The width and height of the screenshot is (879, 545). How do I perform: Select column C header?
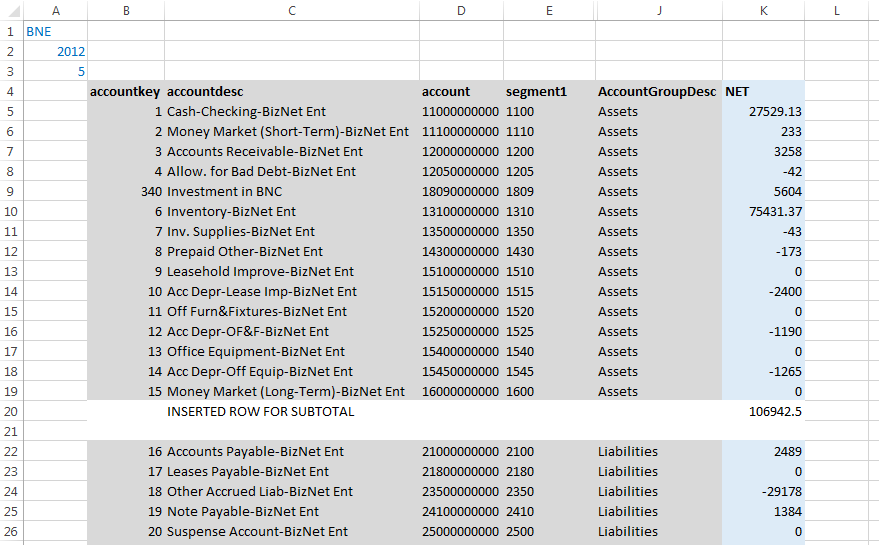pos(291,10)
